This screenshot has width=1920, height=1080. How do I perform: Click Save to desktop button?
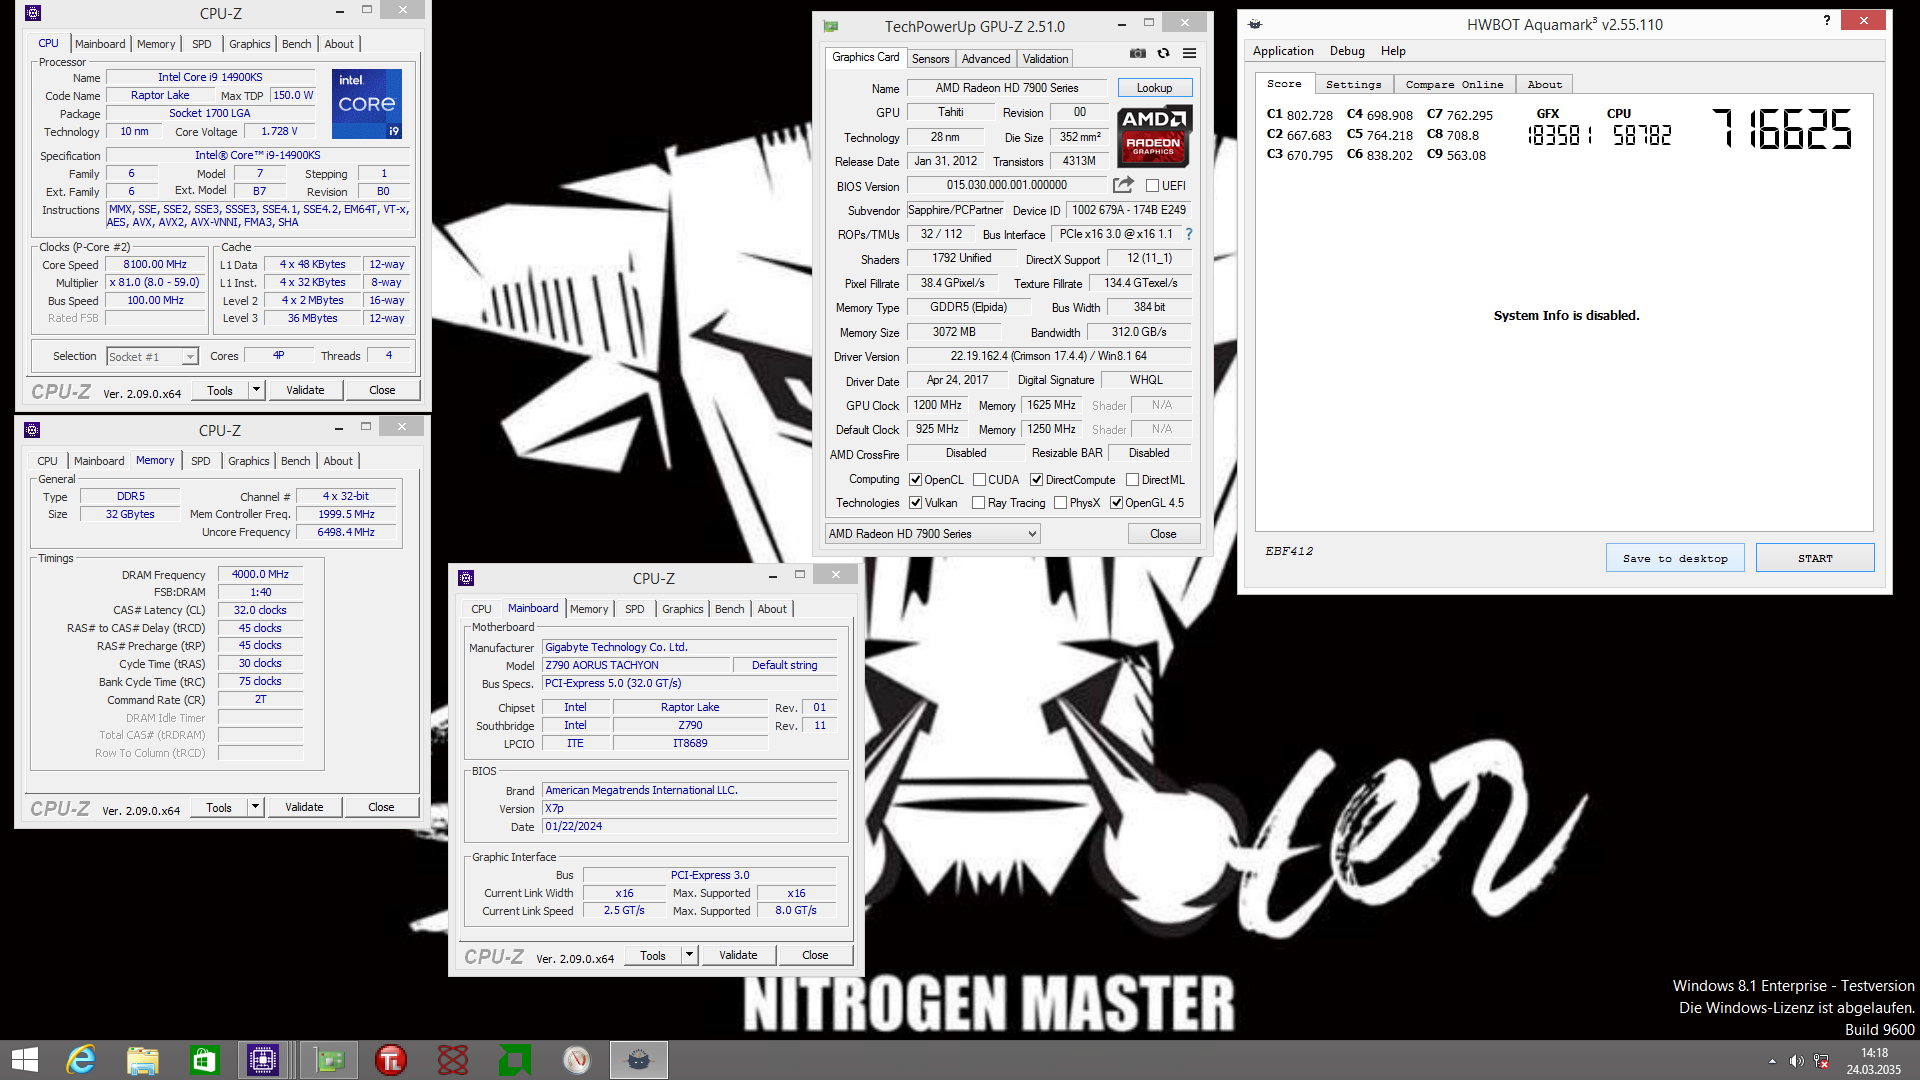1675,558
